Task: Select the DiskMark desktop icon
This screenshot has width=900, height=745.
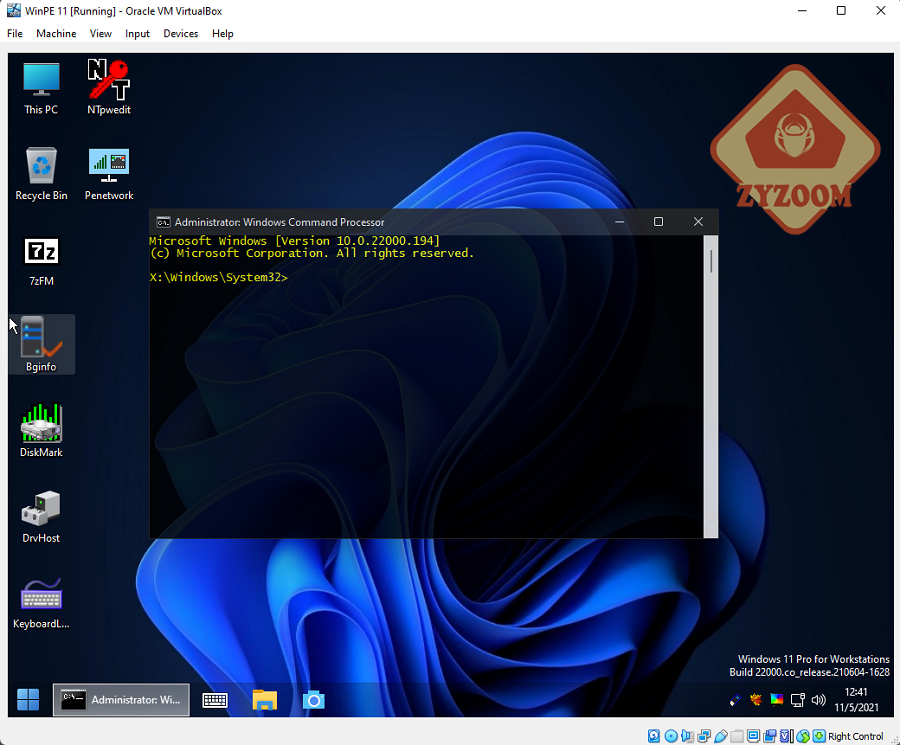Action: pos(41,430)
